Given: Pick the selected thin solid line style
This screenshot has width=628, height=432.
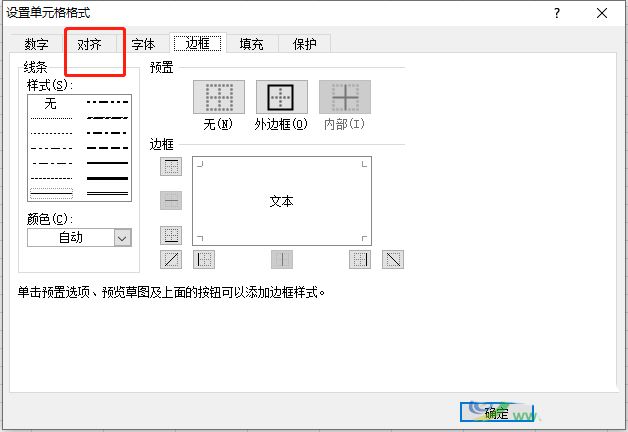Looking at the screenshot, I should point(51,194).
